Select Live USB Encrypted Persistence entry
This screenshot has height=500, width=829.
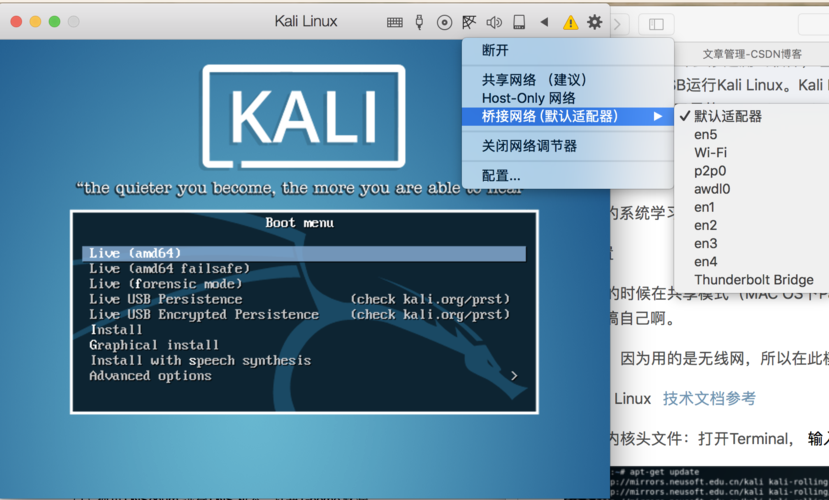pyautogui.click(x=204, y=314)
